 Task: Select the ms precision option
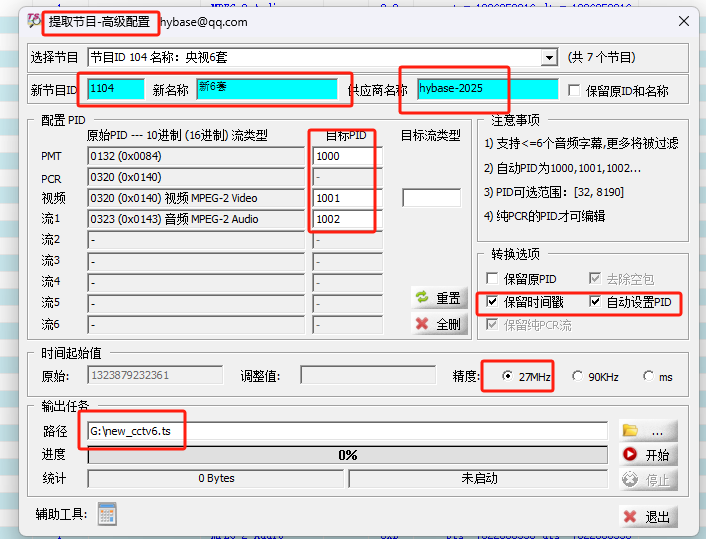[649, 377]
